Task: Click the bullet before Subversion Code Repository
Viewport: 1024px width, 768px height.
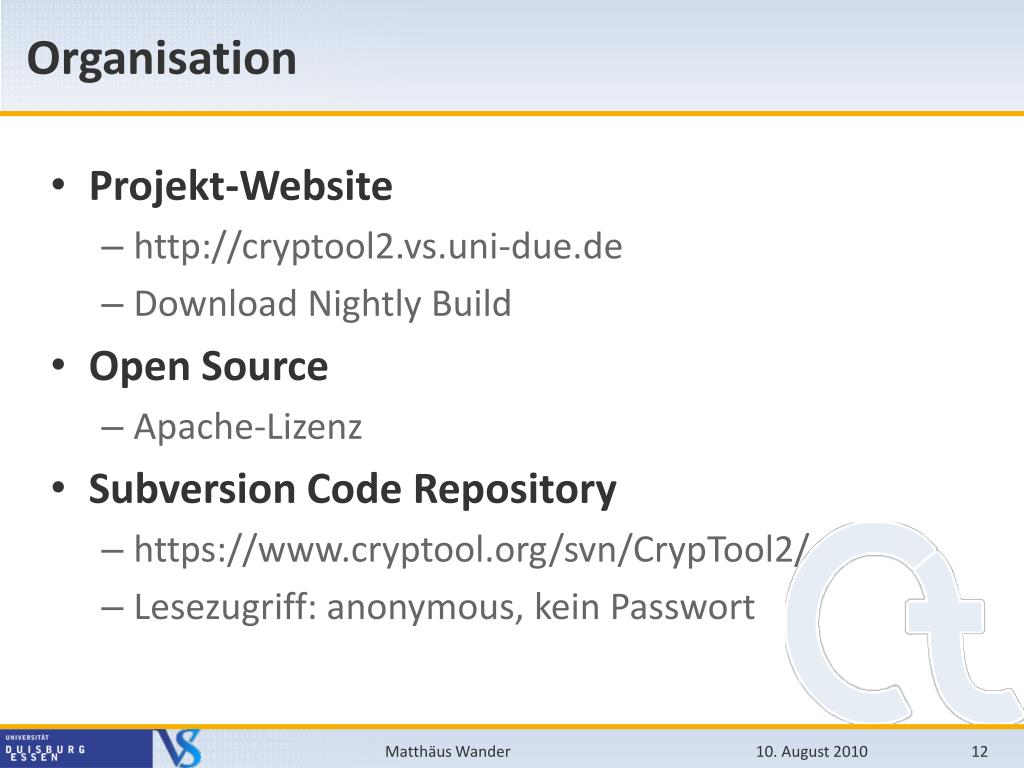Action: pos(59,488)
